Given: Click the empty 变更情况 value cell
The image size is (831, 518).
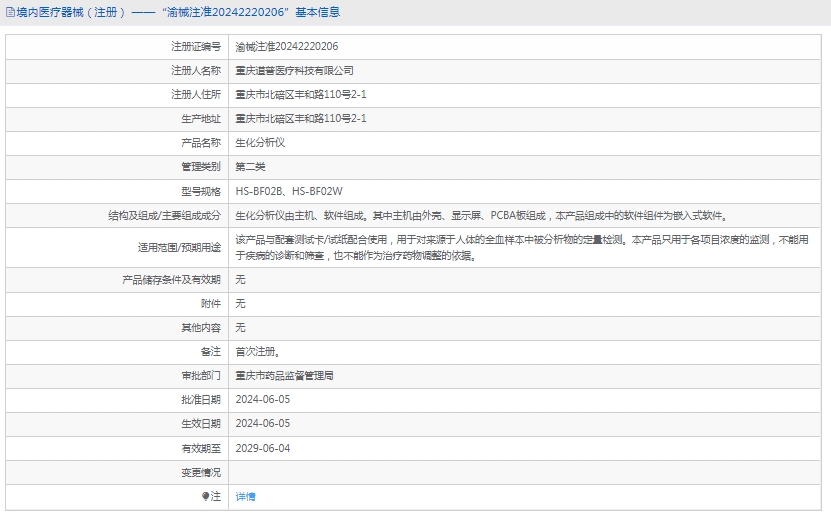Looking at the screenshot, I should click(525, 472).
